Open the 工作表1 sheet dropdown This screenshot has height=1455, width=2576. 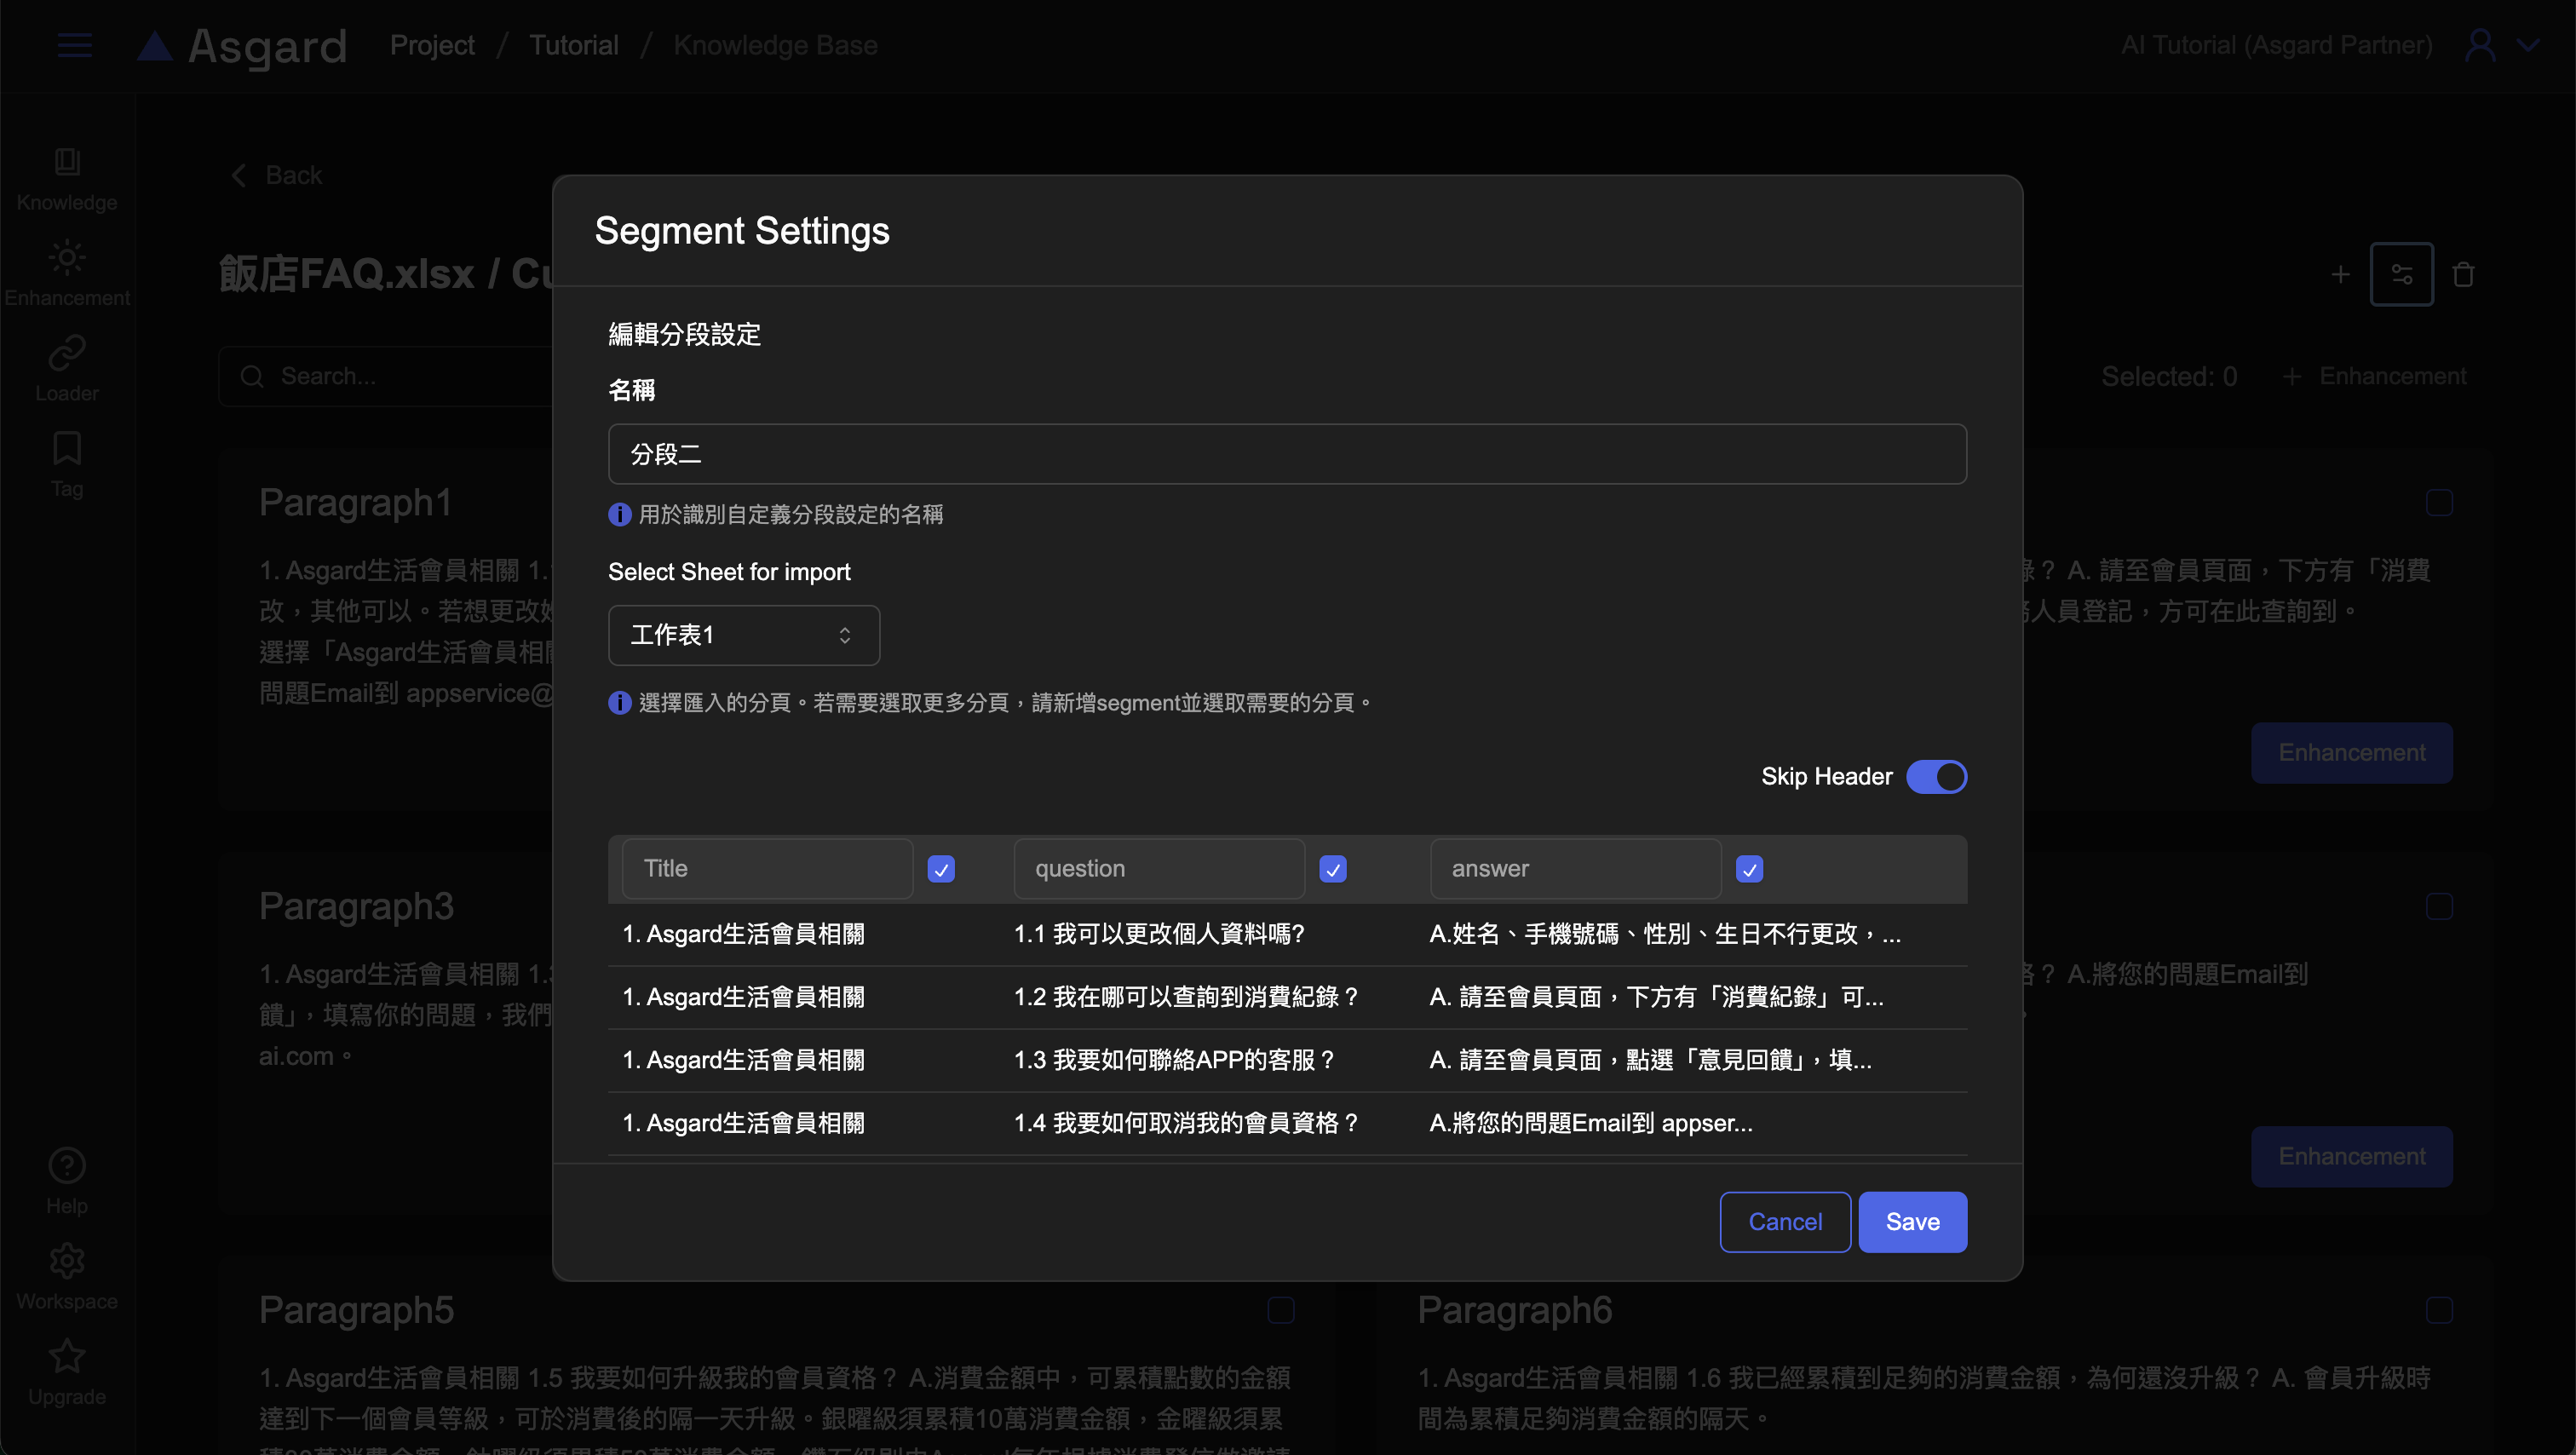[743, 635]
